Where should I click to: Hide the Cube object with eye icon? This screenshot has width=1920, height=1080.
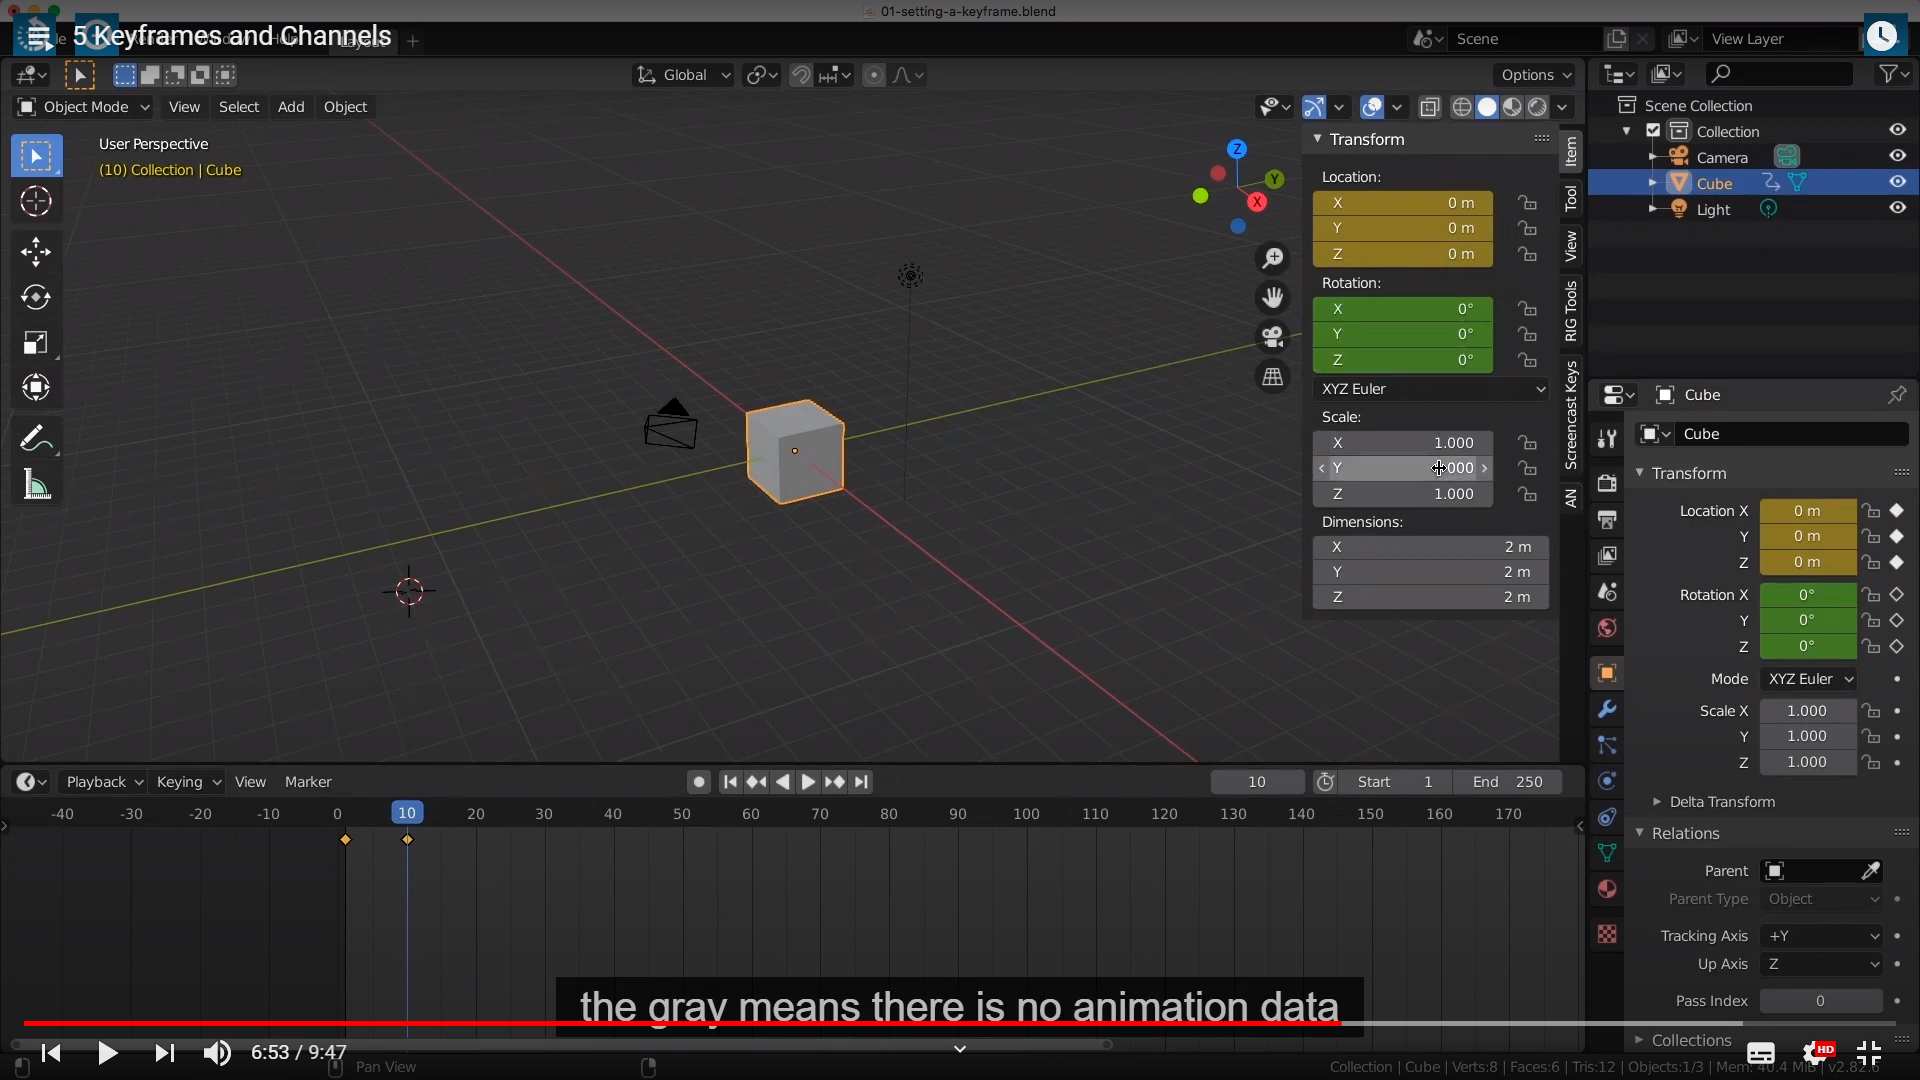(x=1897, y=182)
